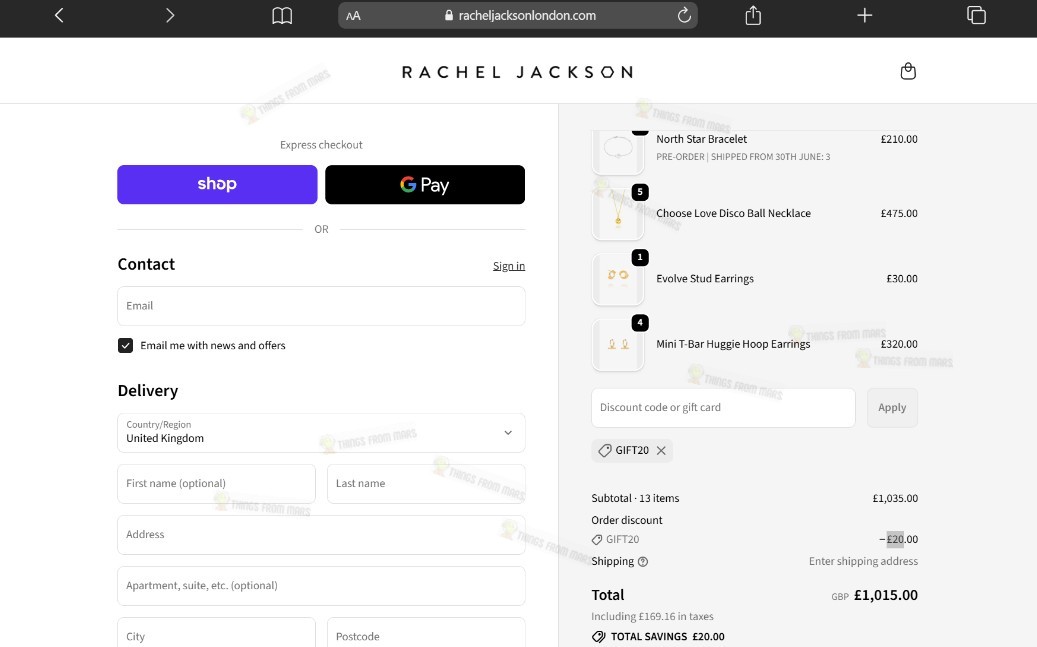Reload the page with the refresh icon

(684, 15)
